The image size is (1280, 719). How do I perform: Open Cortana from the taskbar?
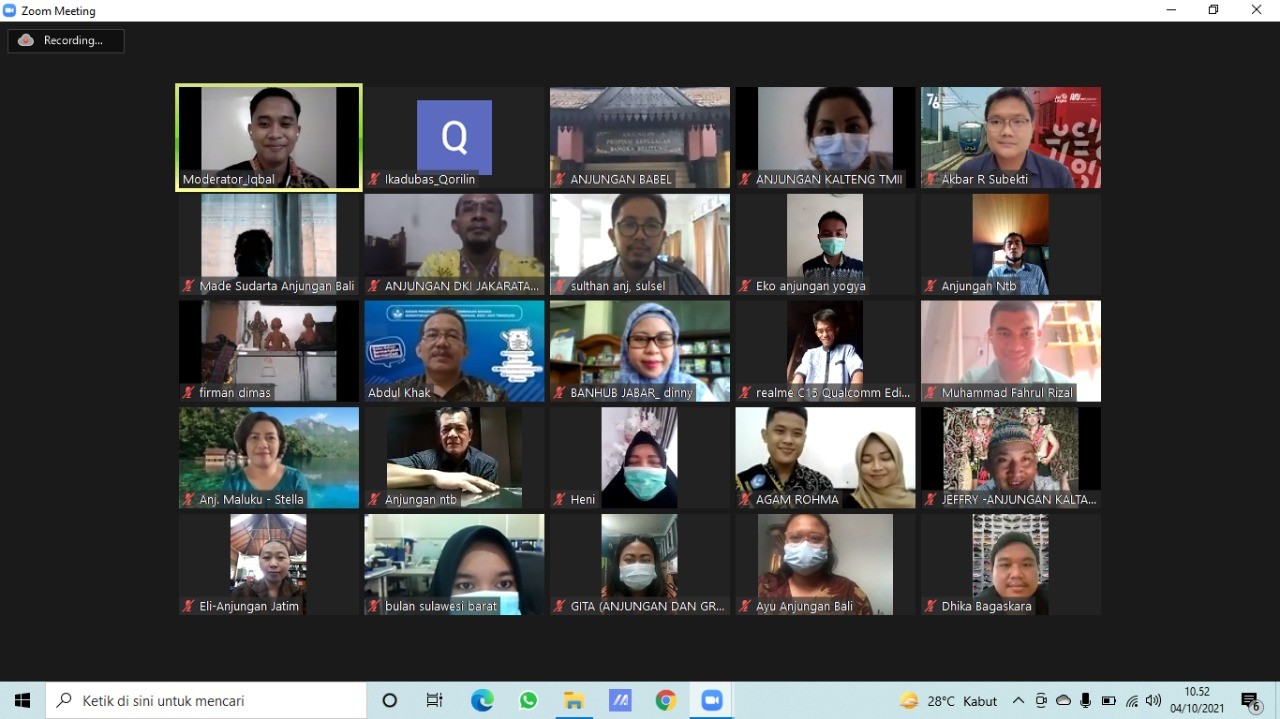[390, 700]
